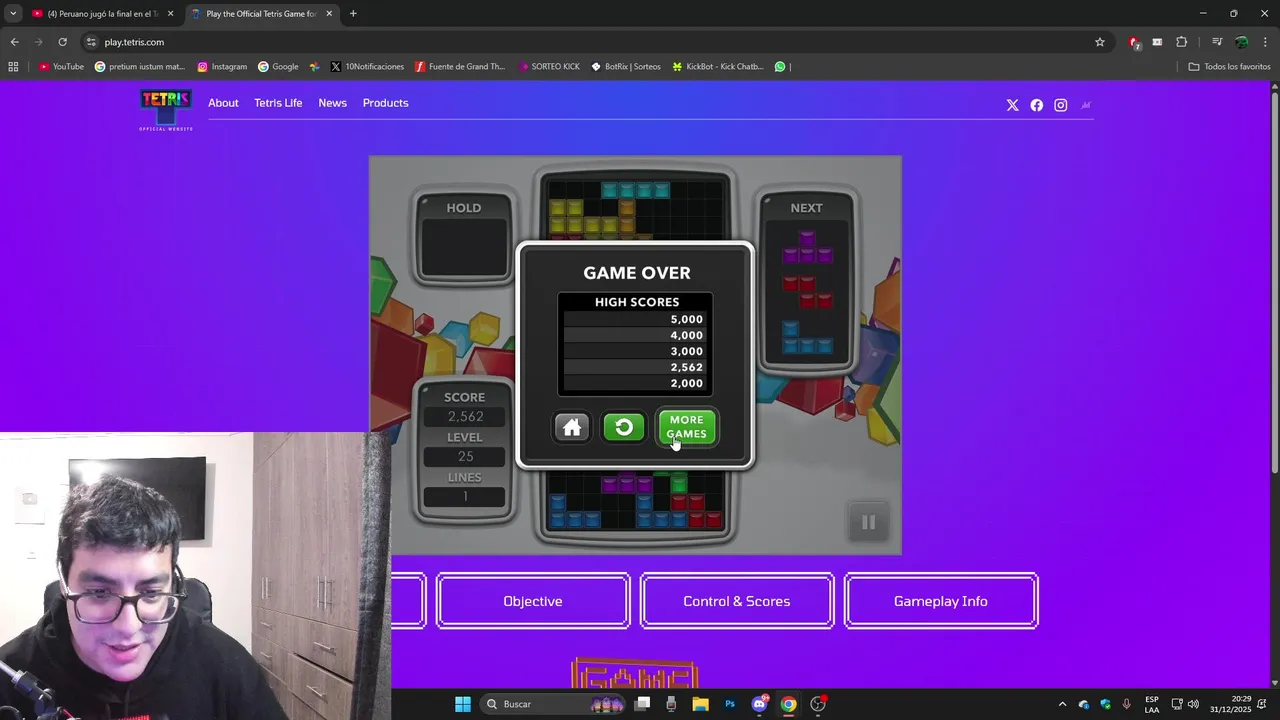The height and width of the screenshot is (720, 1280).
Task: Click the 5,000 high score row
Action: (634, 319)
